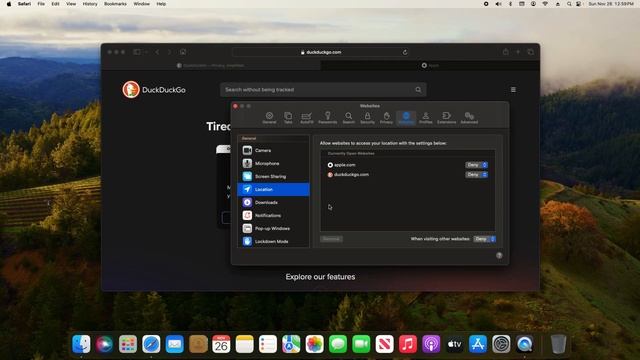
Task: Launch Maps from the Dock
Action: (291, 344)
